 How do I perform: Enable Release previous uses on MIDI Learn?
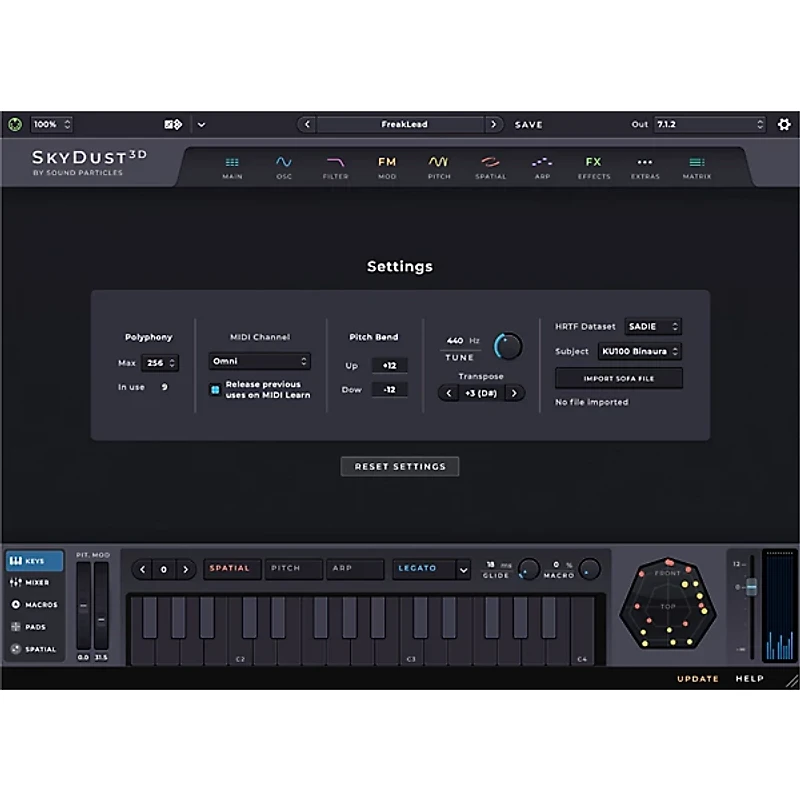click(214, 390)
